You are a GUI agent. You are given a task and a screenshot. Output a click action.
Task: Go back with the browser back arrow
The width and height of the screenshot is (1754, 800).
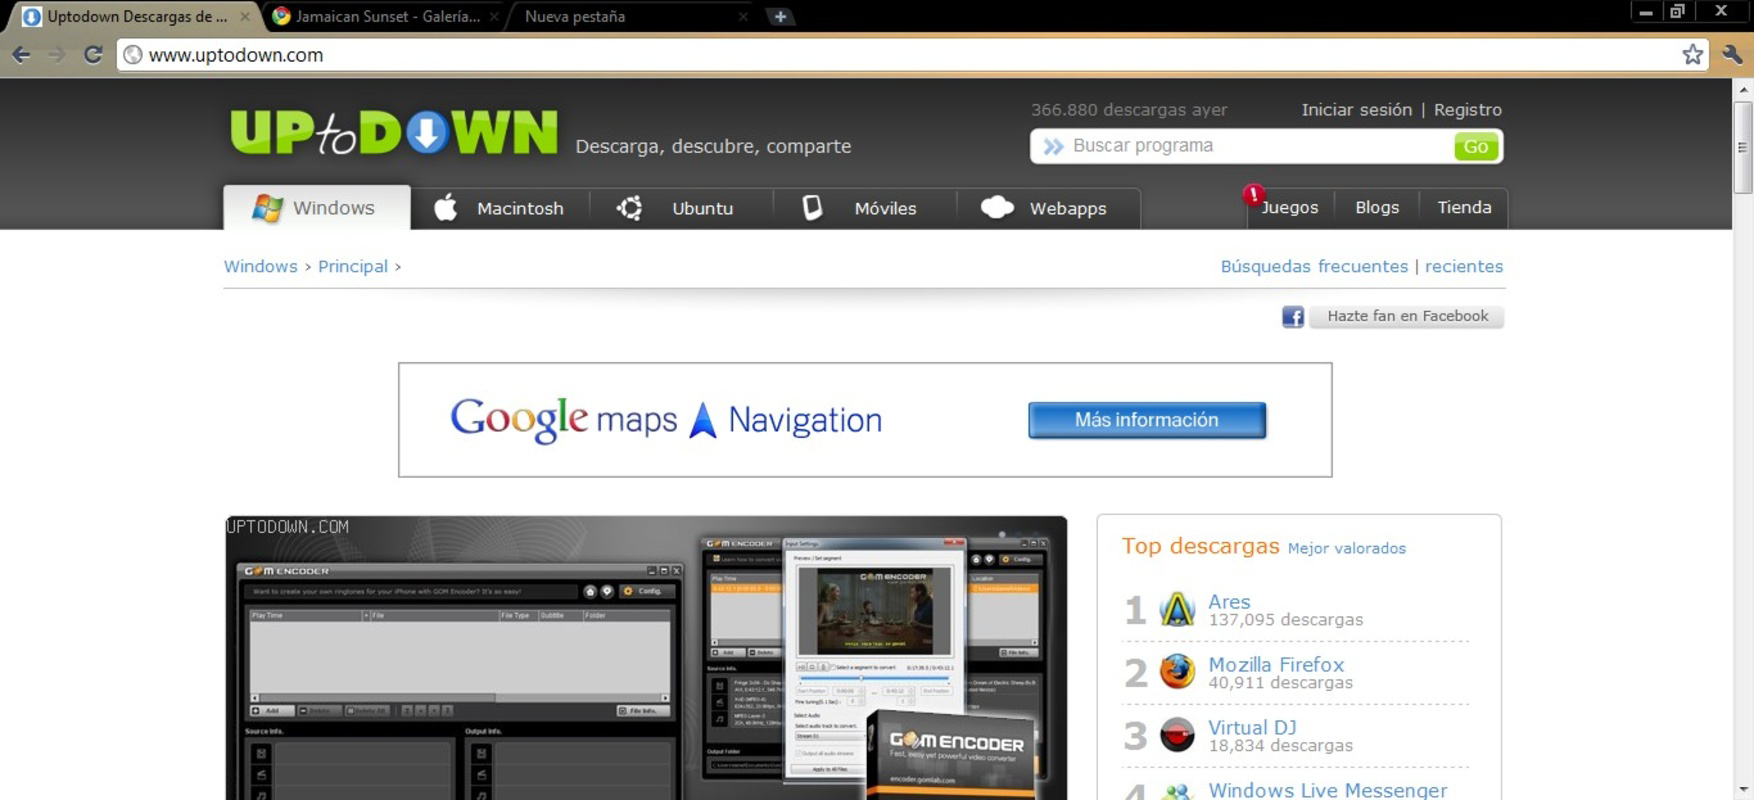coord(21,55)
